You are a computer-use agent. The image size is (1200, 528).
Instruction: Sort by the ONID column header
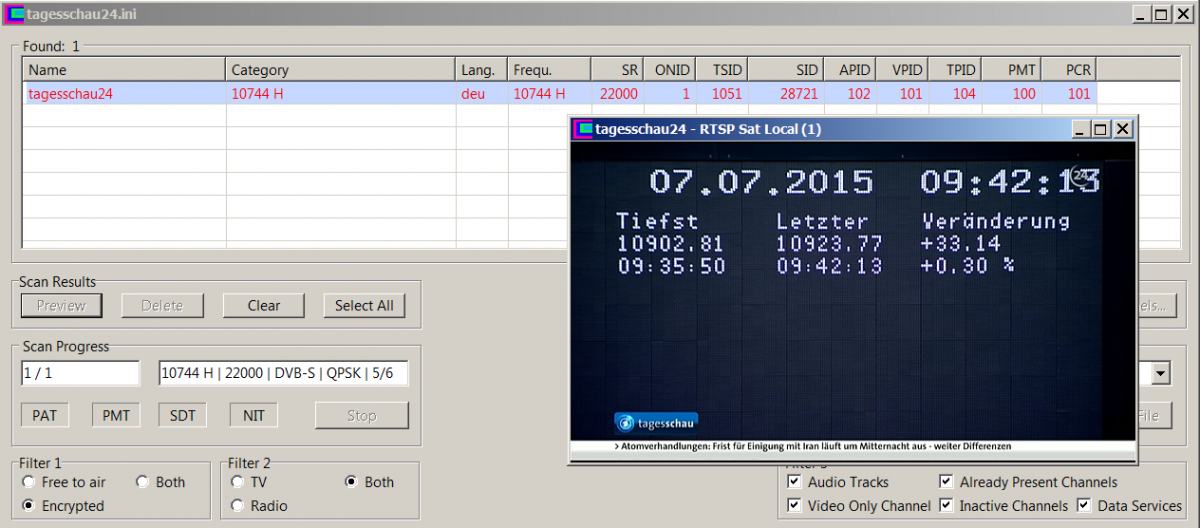671,70
